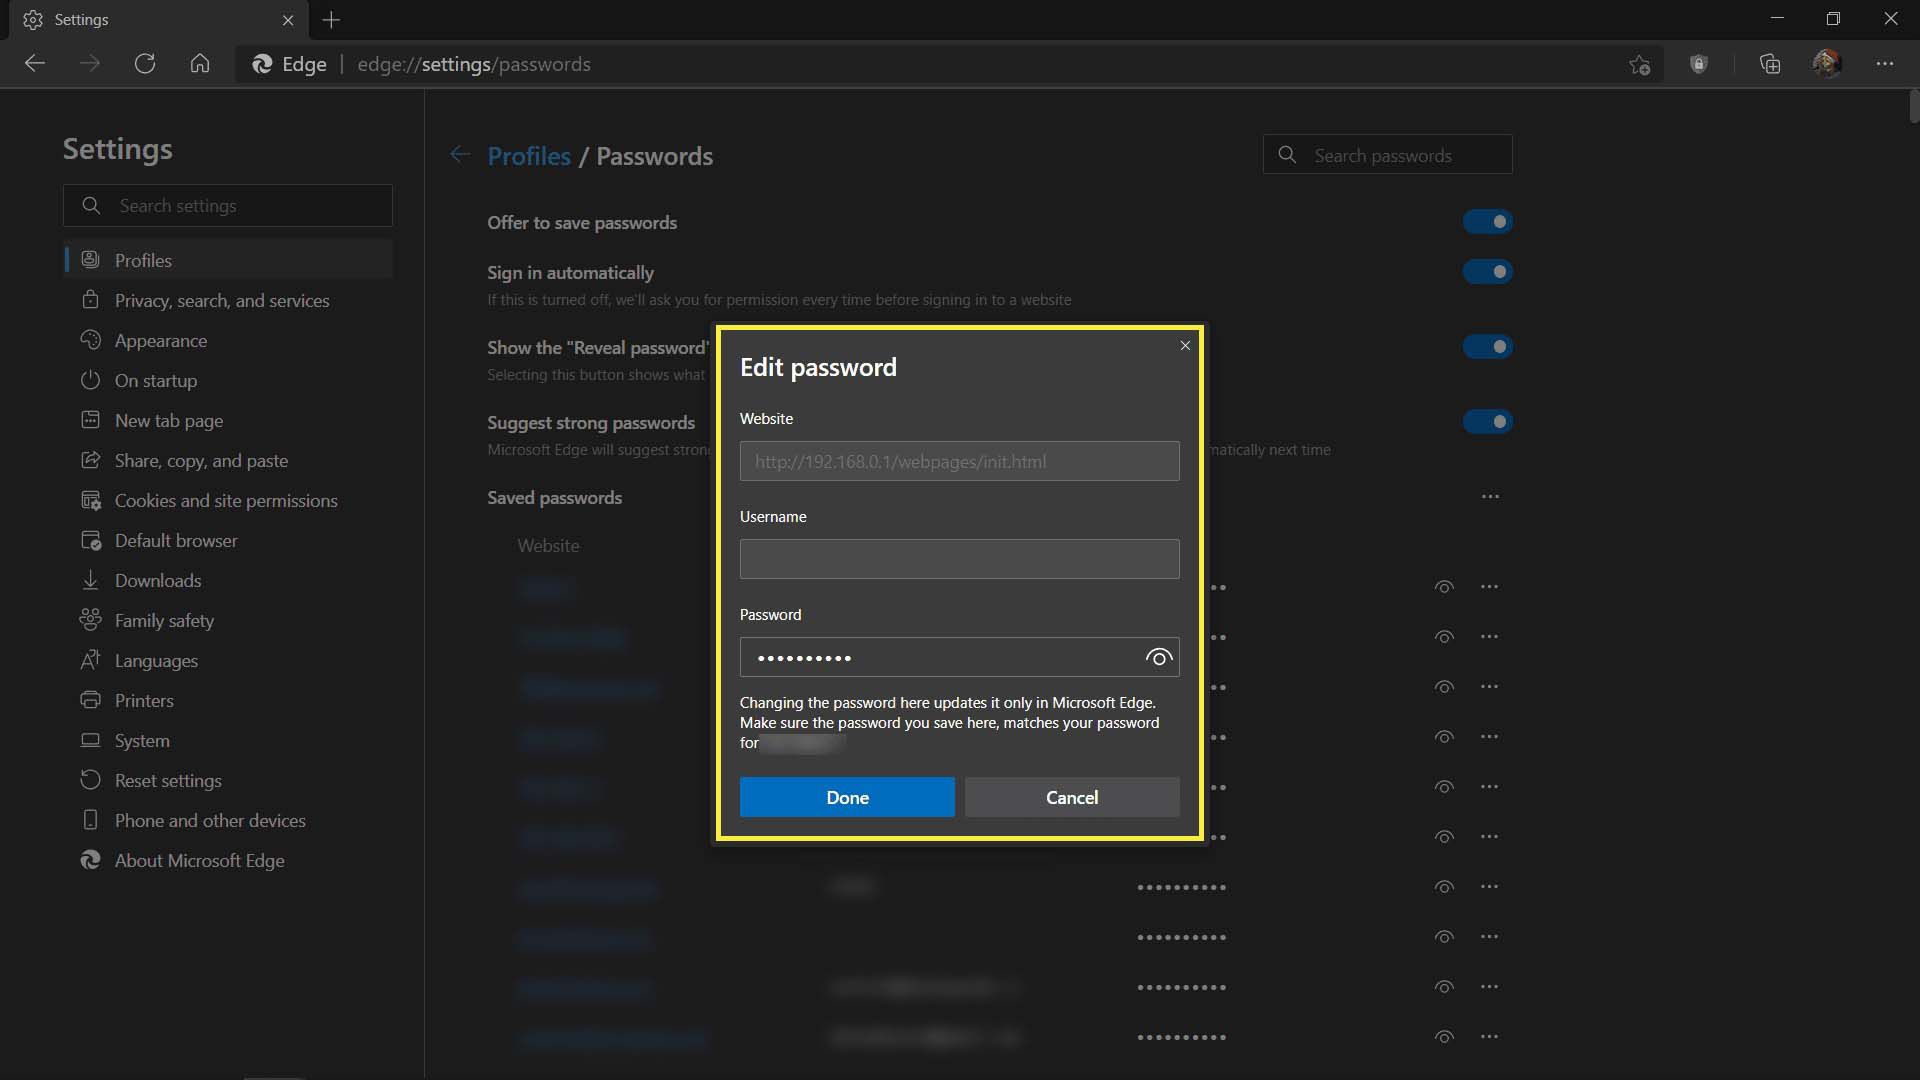1920x1080 pixels.
Task: Expand saved password entry options ellipsis
Action: (x=1489, y=587)
